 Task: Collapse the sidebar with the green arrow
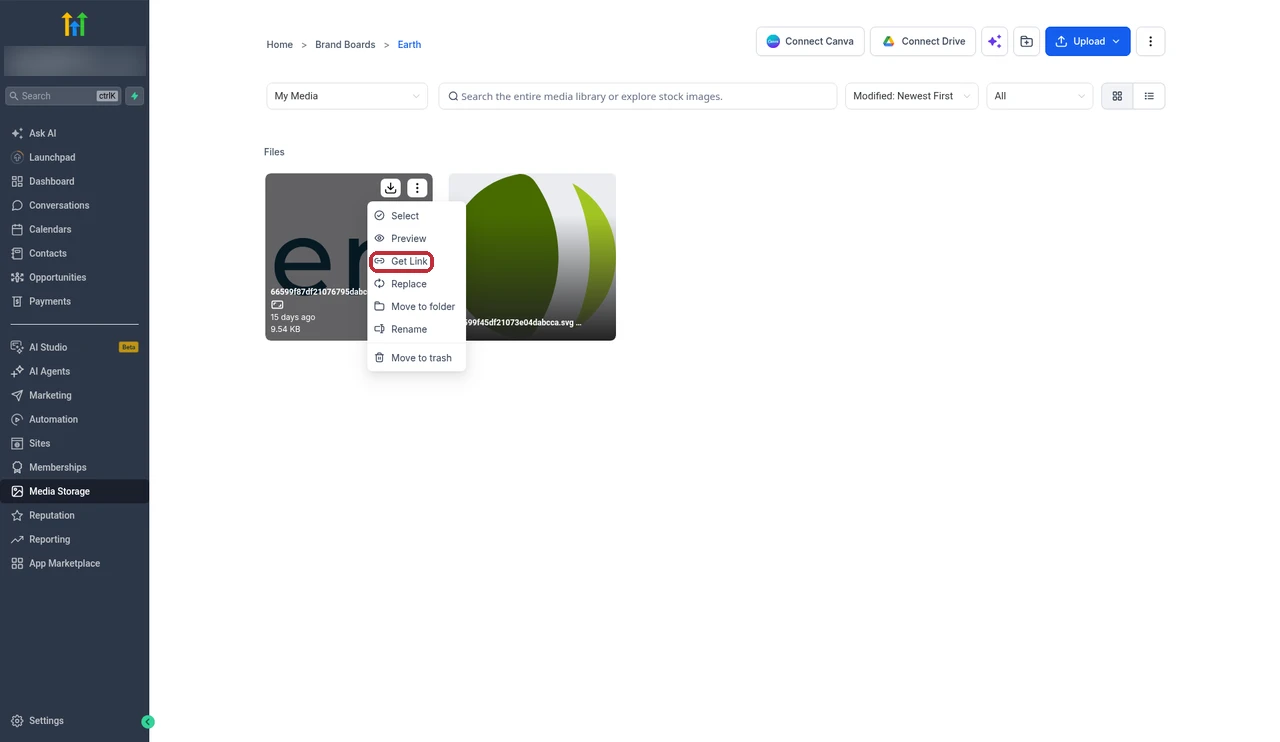(148, 722)
